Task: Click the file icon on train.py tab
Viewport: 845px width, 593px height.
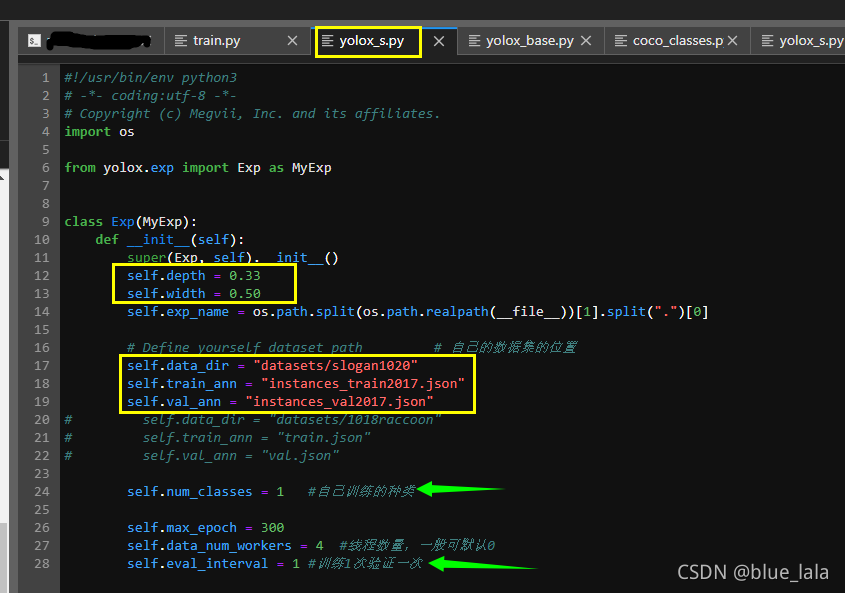Action: [x=181, y=41]
